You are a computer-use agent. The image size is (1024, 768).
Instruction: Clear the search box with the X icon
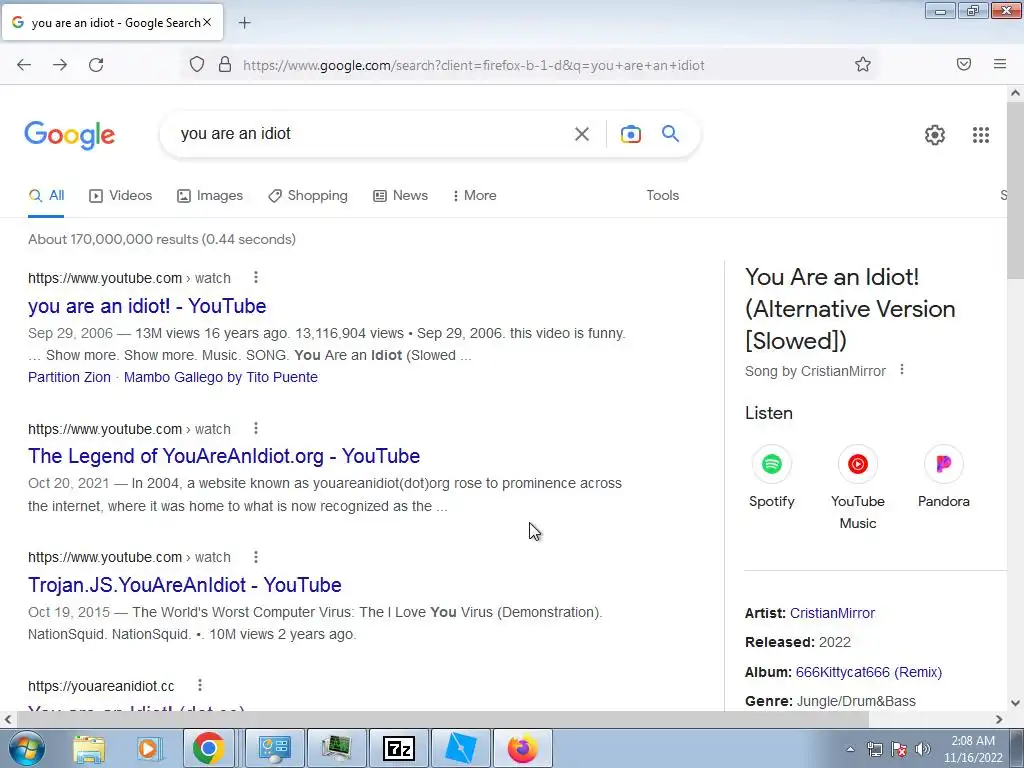(581, 134)
